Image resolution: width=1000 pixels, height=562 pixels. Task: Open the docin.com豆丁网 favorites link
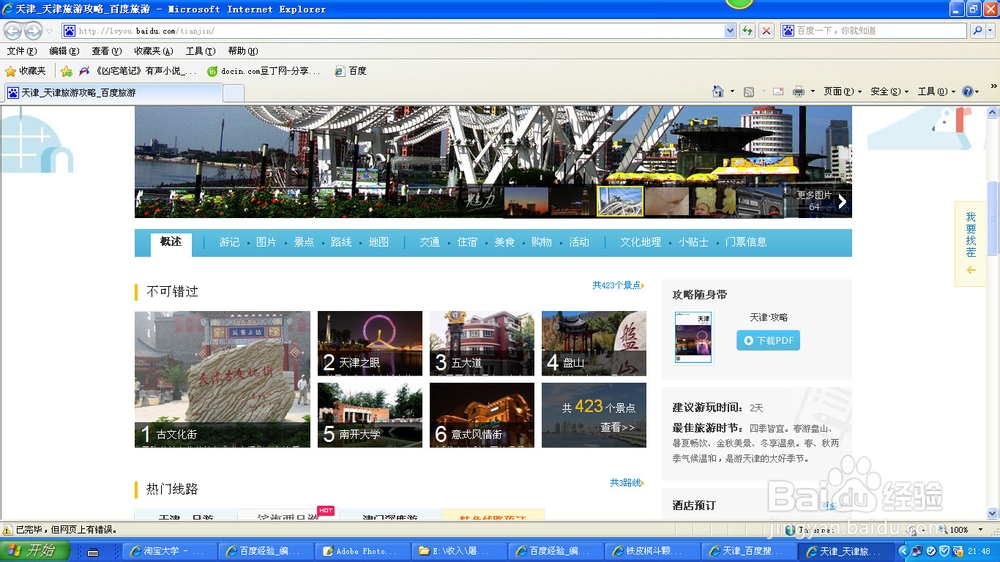pos(263,71)
